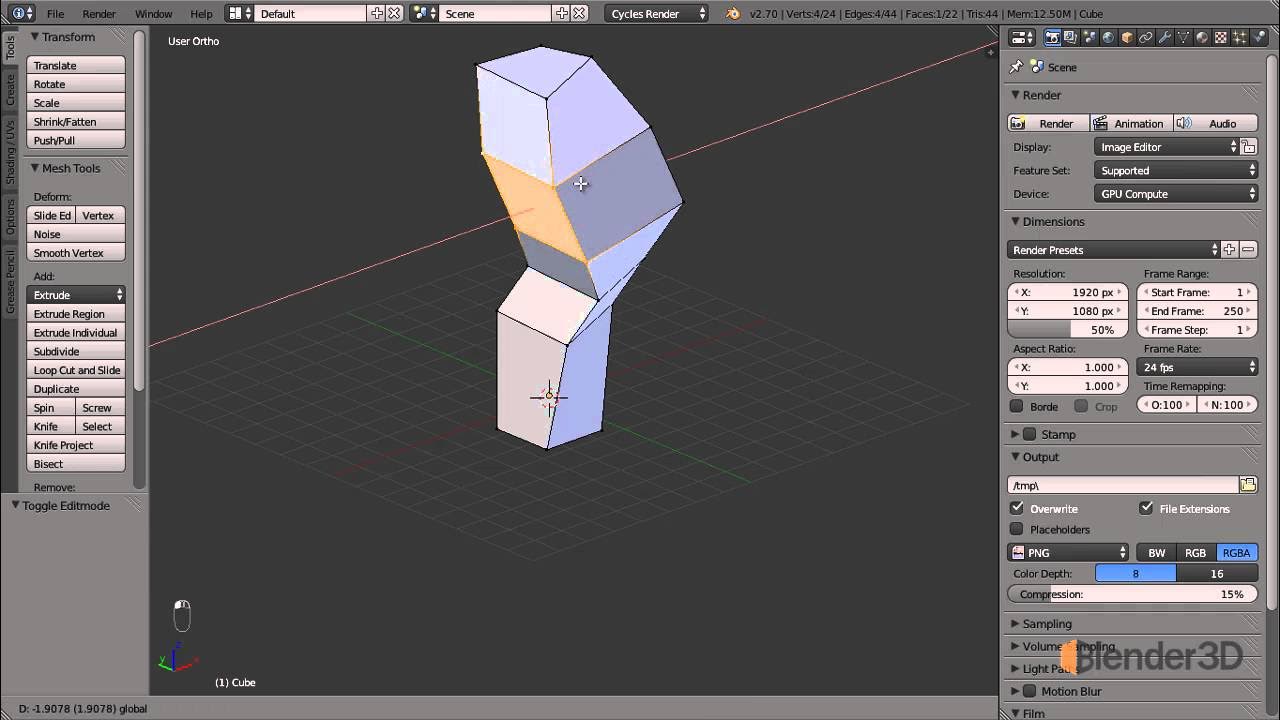The height and width of the screenshot is (720, 1280).
Task: Open the Display Image Editor dropdown
Action: click(x=1167, y=147)
